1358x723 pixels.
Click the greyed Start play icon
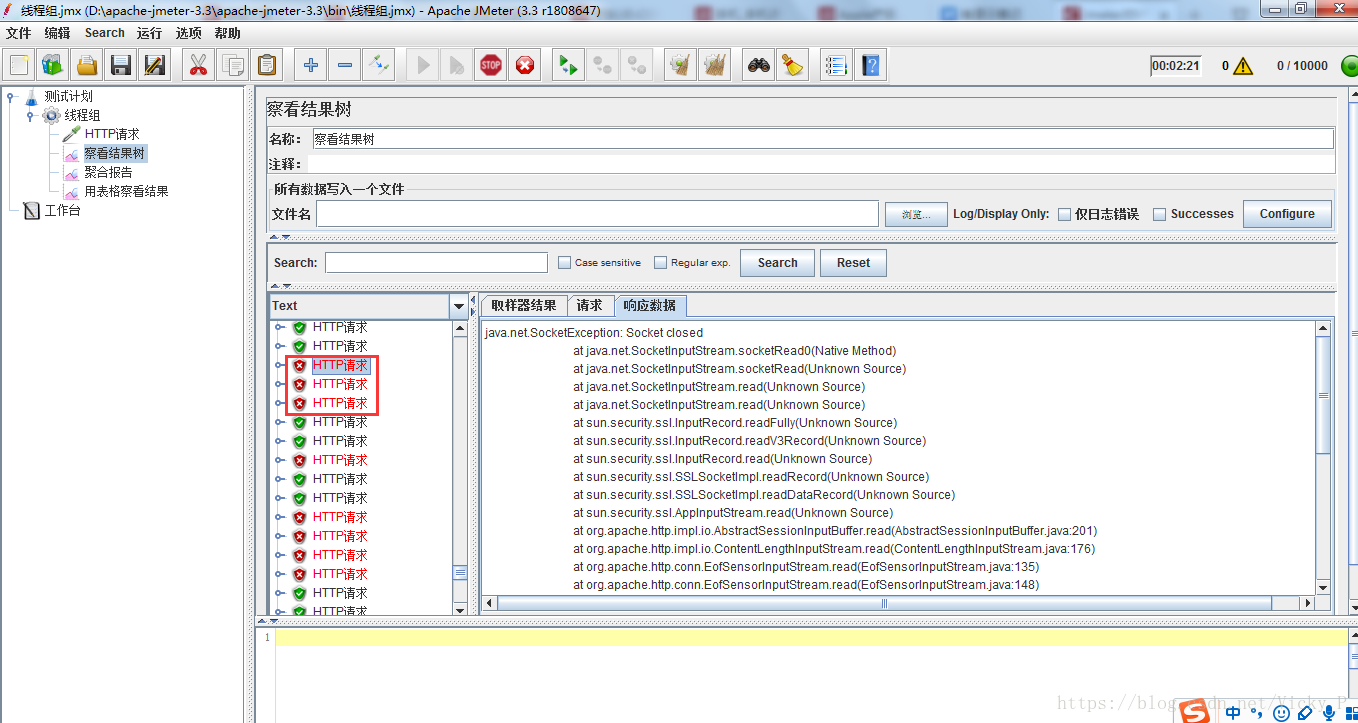[x=423, y=66]
